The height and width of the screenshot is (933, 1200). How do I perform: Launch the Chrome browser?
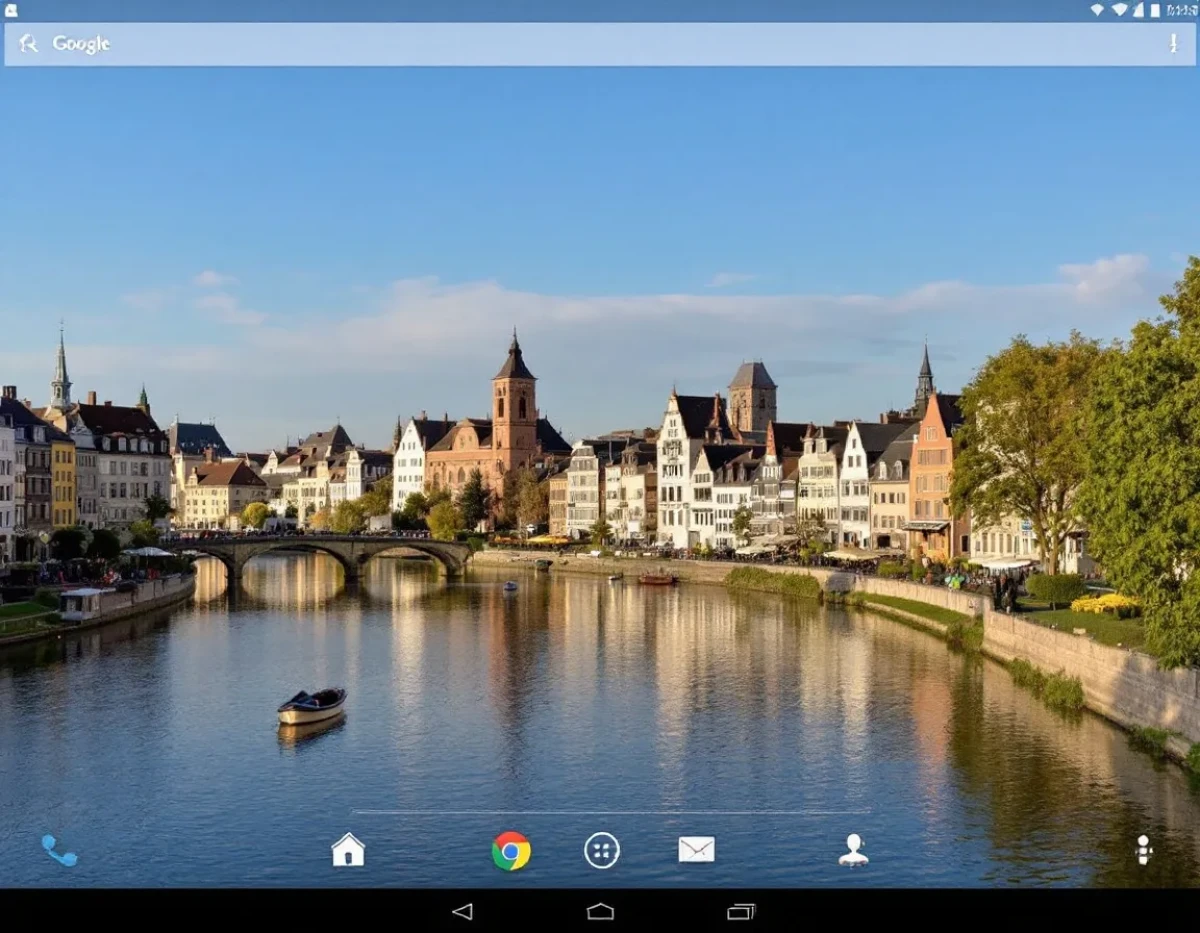click(511, 851)
